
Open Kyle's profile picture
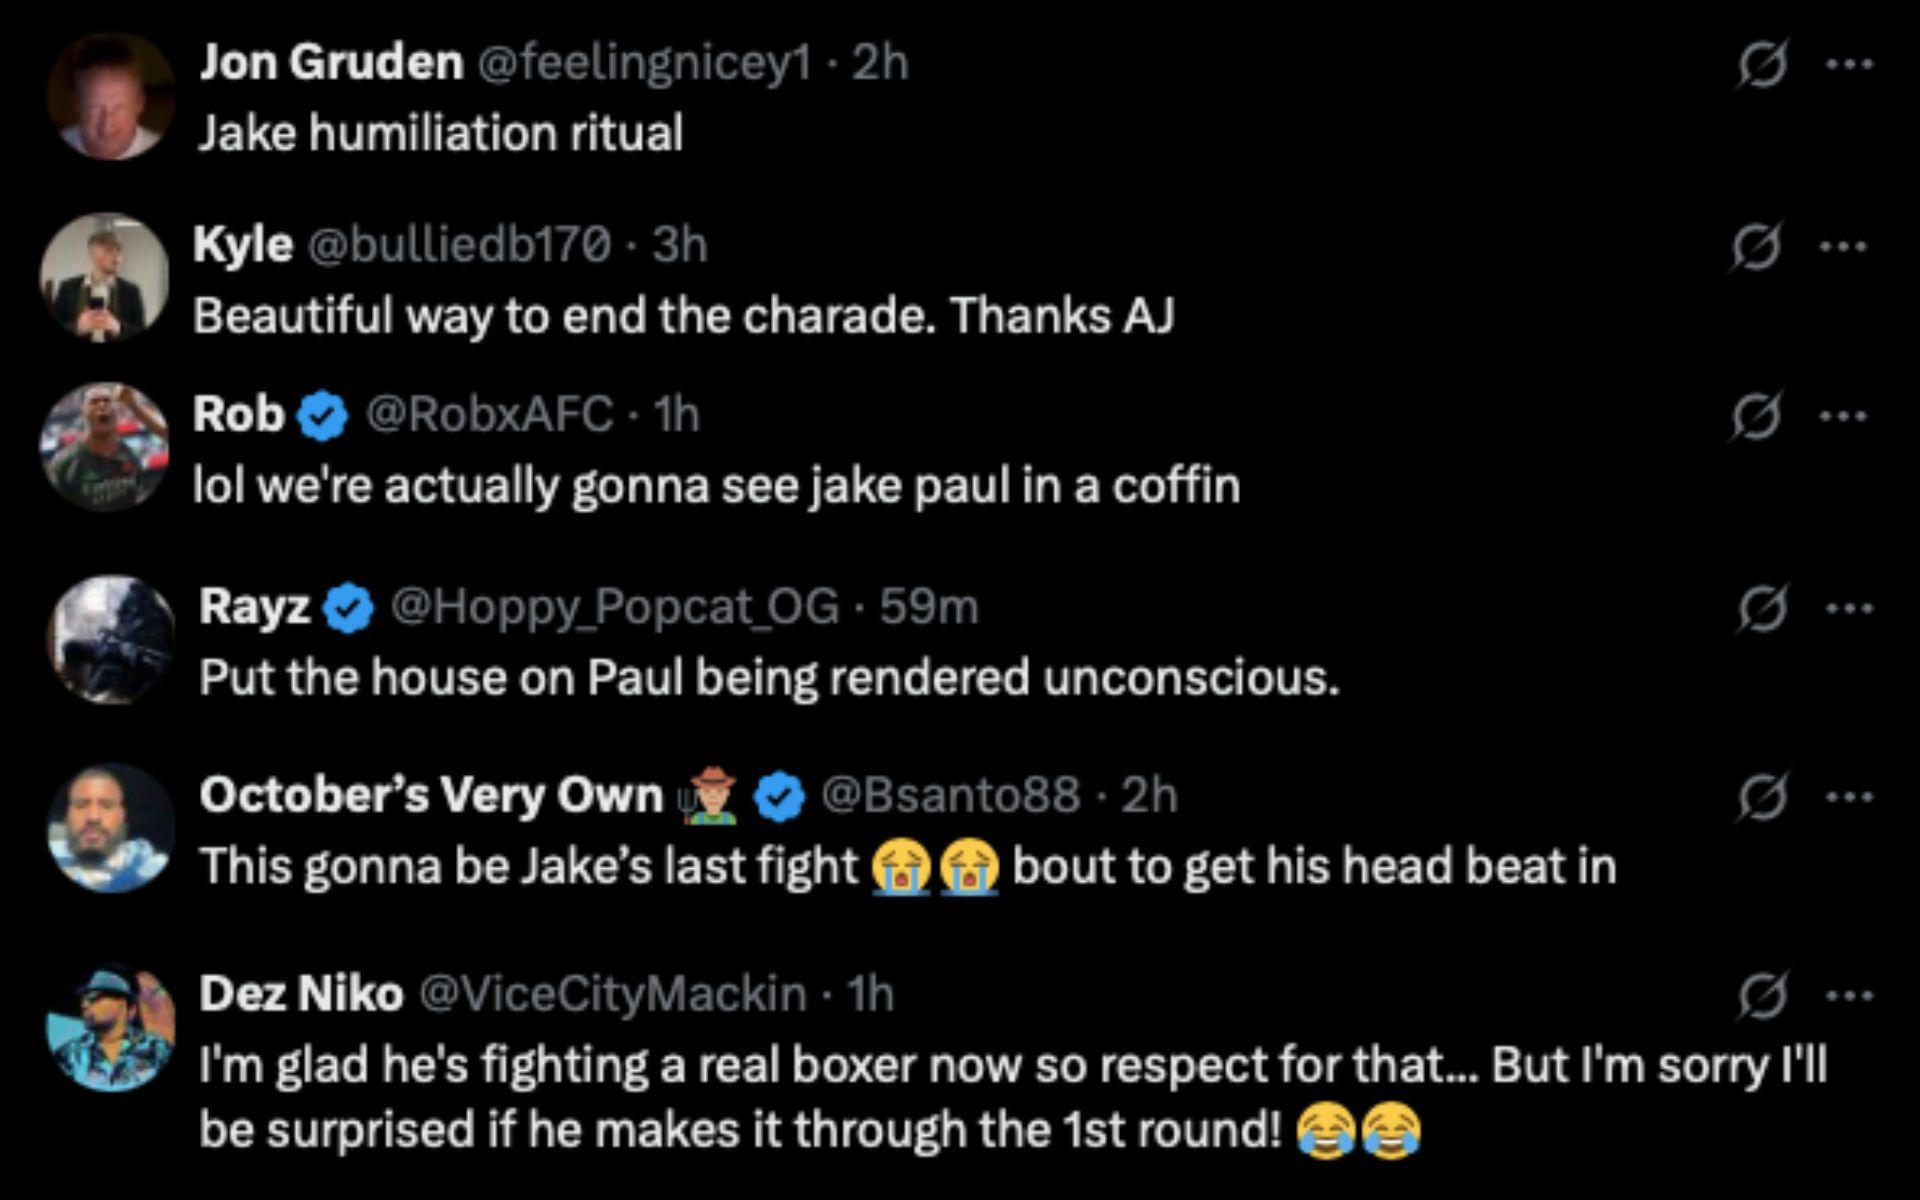tap(104, 277)
